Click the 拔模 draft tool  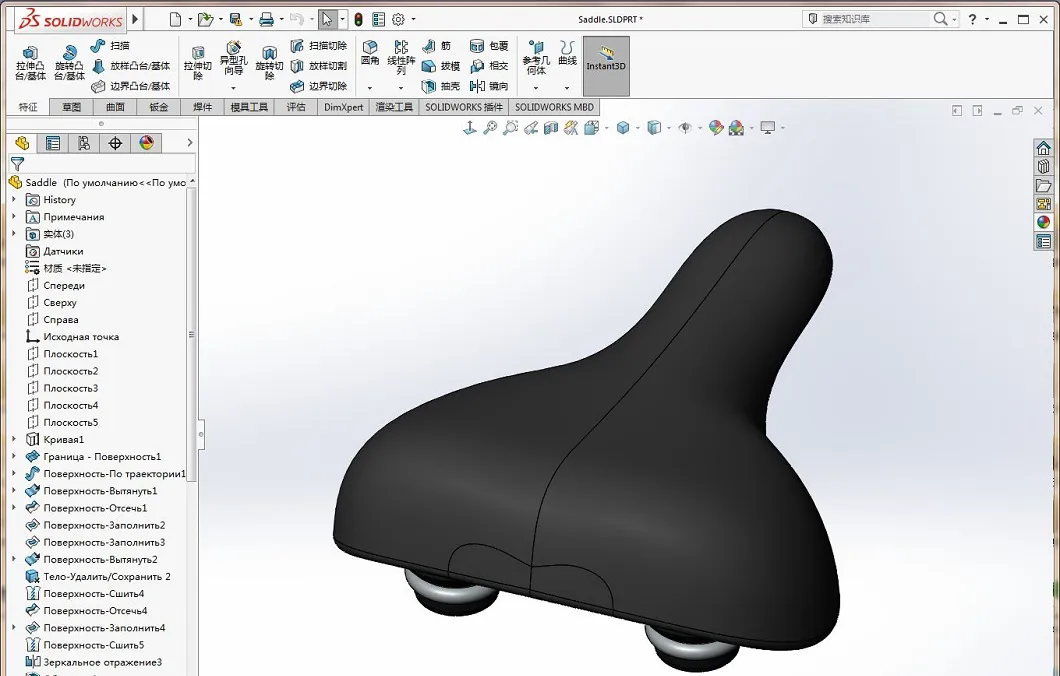[x=441, y=66]
